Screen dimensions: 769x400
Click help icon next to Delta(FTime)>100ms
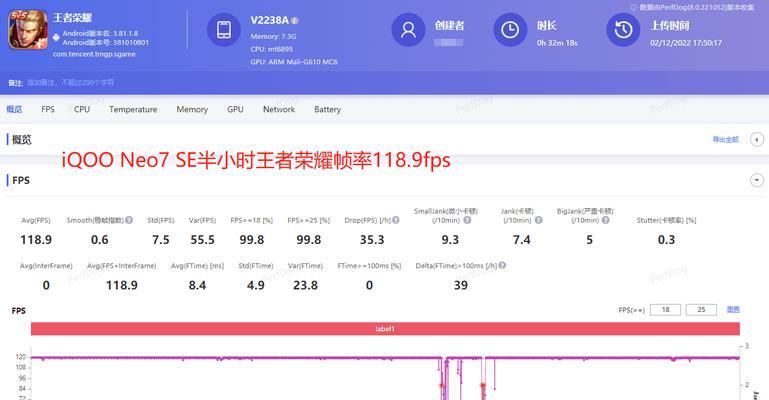(x=502, y=265)
